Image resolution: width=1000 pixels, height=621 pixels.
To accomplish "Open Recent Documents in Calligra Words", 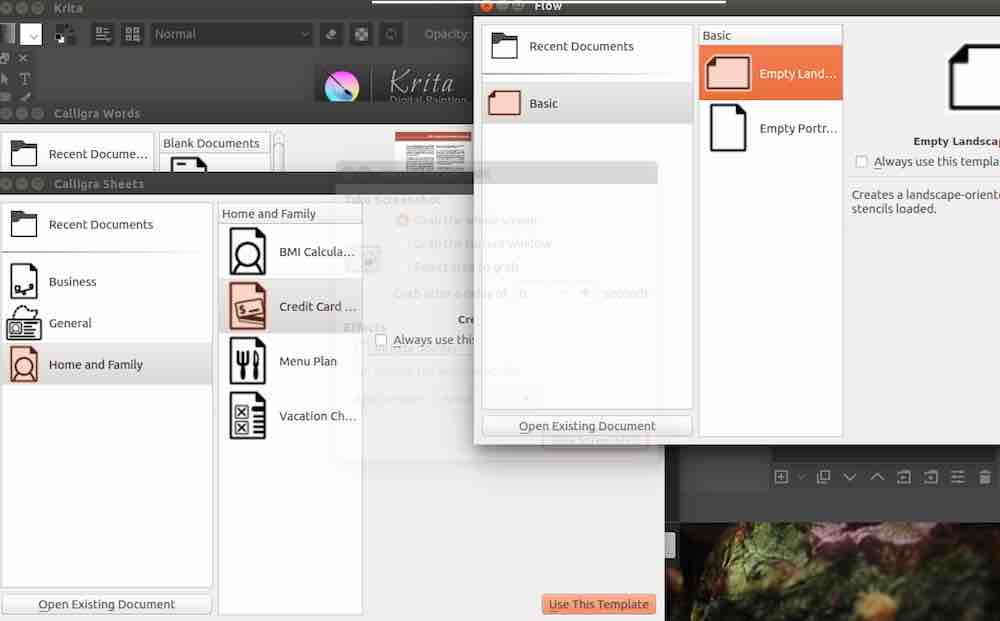I will click(78, 154).
